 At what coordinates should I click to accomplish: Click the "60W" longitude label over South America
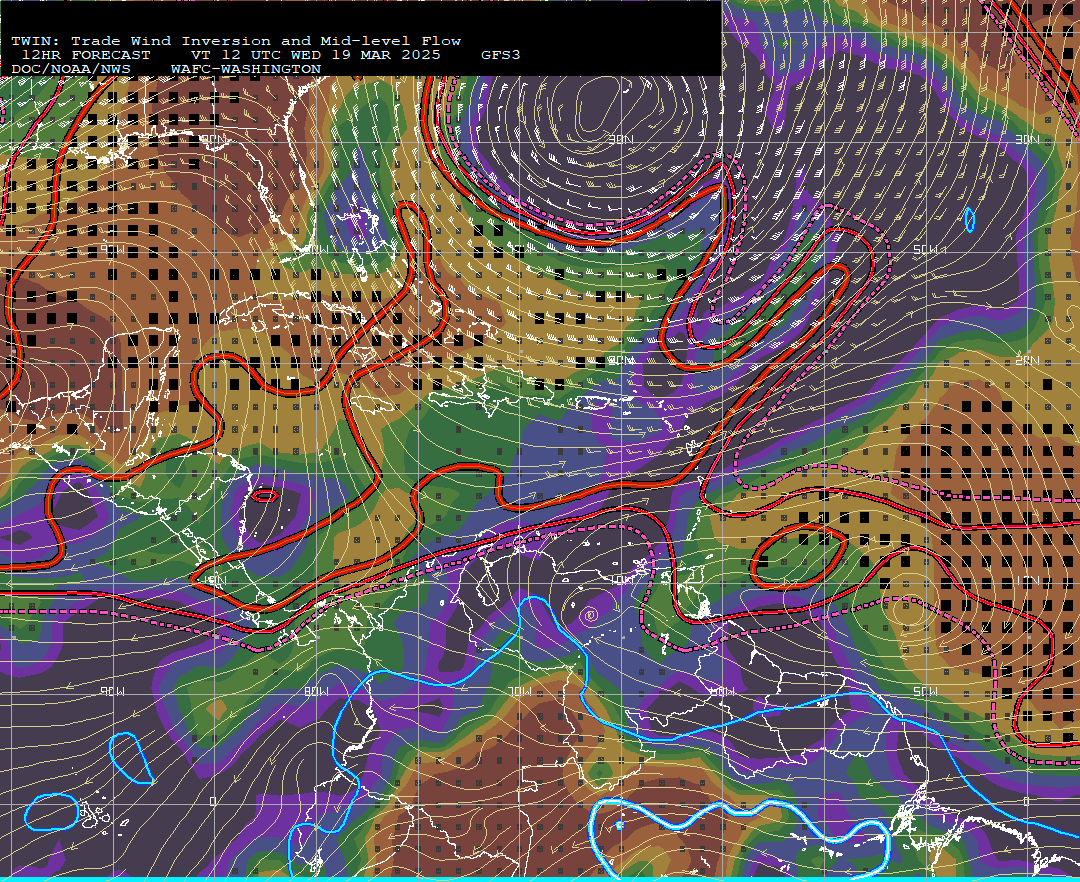click(x=723, y=691)
